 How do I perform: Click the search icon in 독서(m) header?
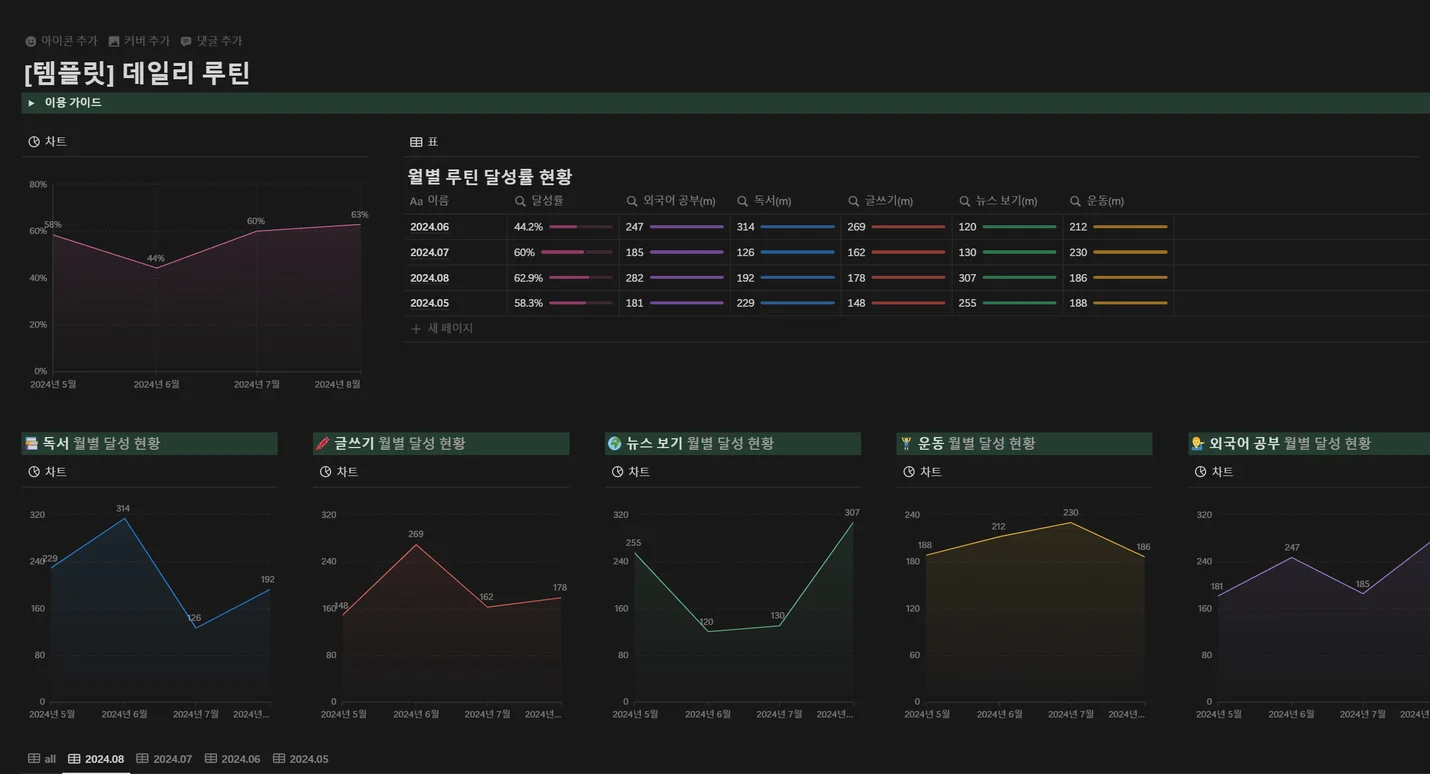tap(742, 201)
